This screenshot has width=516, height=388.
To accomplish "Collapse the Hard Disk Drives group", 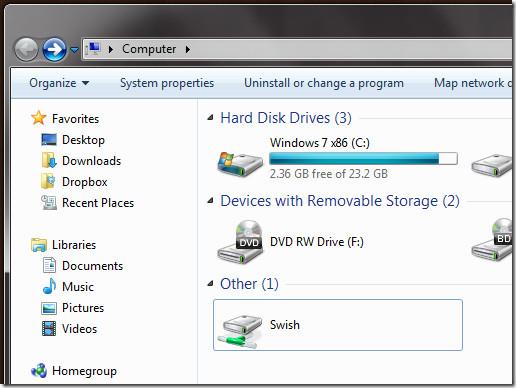I will pos(210,117).
